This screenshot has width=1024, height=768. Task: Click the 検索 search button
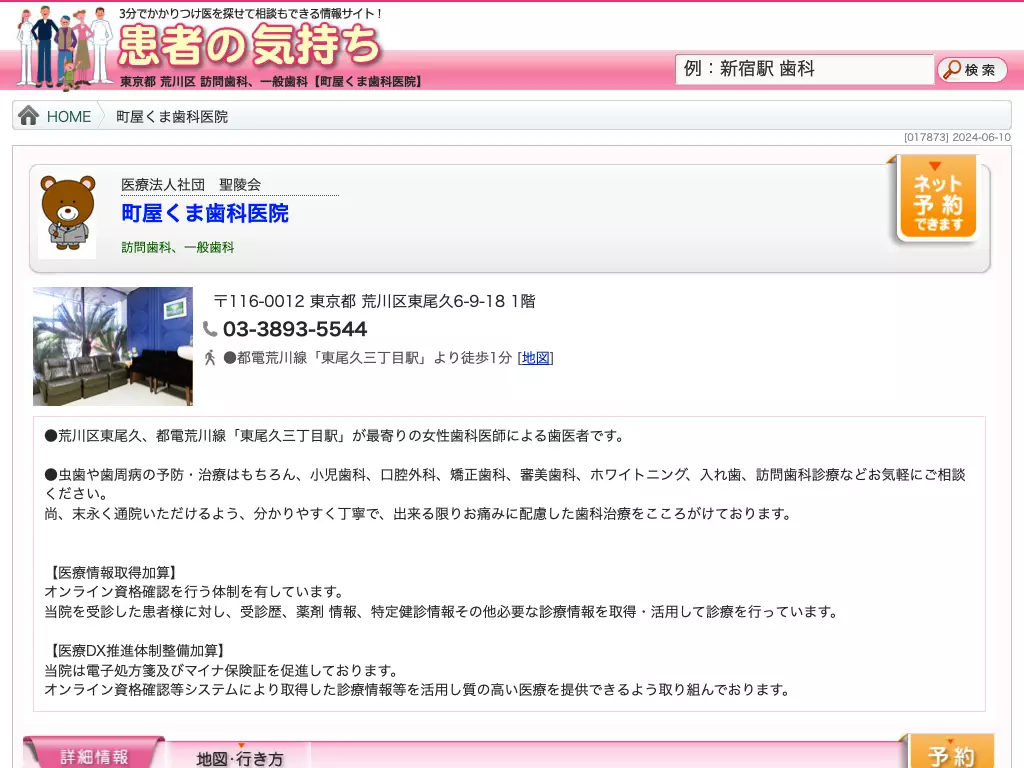point(972,69)
